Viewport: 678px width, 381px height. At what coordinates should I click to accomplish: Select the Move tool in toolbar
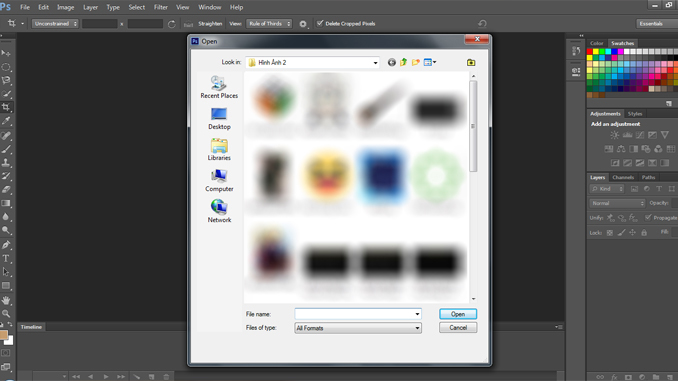(6, 53)
